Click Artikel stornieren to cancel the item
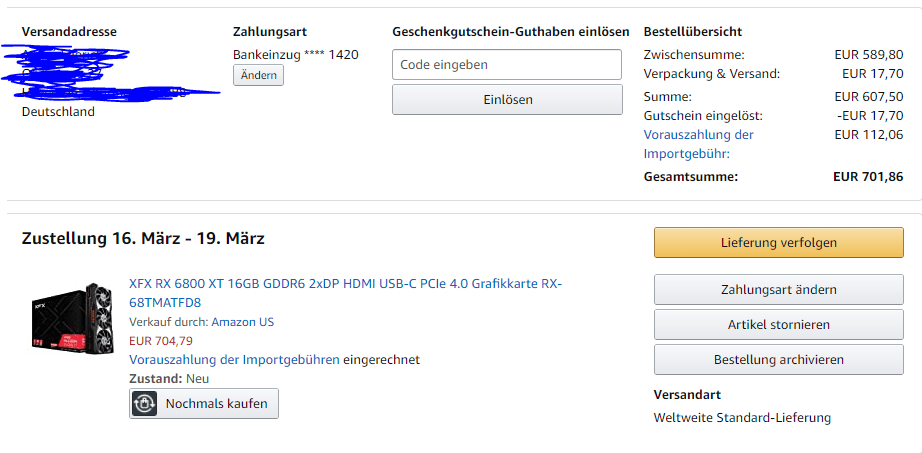922x453 pixels. click(x=778, y=325)
